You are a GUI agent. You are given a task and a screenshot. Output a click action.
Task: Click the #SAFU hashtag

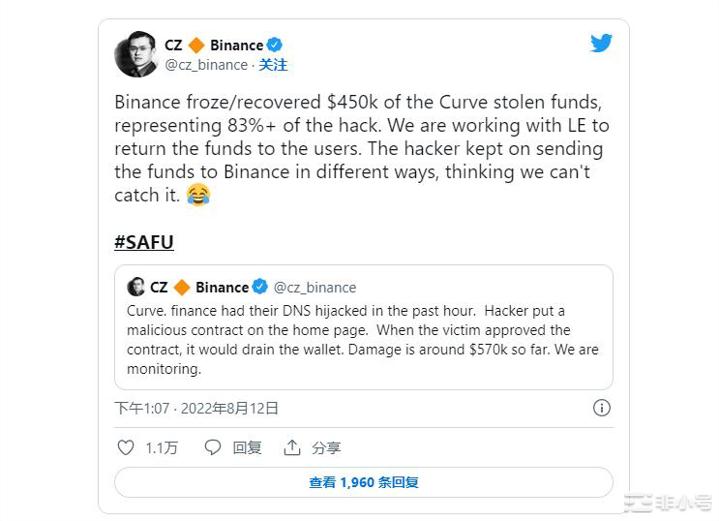[x=144, y=242]
